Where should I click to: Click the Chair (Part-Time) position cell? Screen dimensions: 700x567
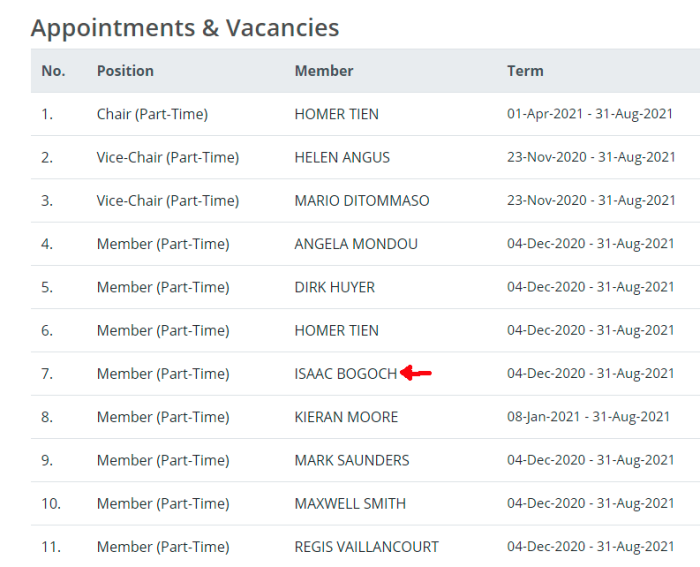152,114
